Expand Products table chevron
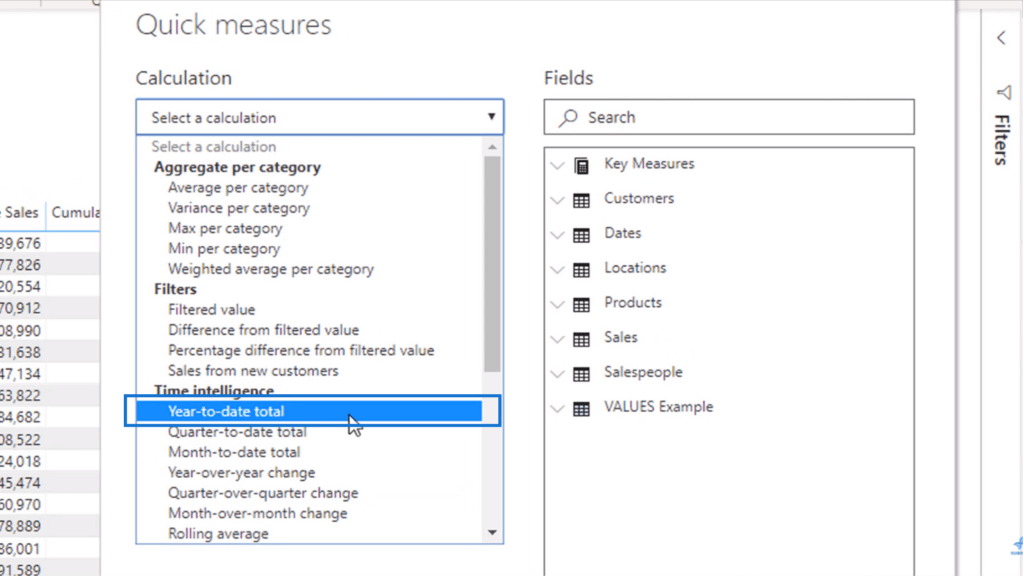 pyautogui.click(x=557, y=304)
